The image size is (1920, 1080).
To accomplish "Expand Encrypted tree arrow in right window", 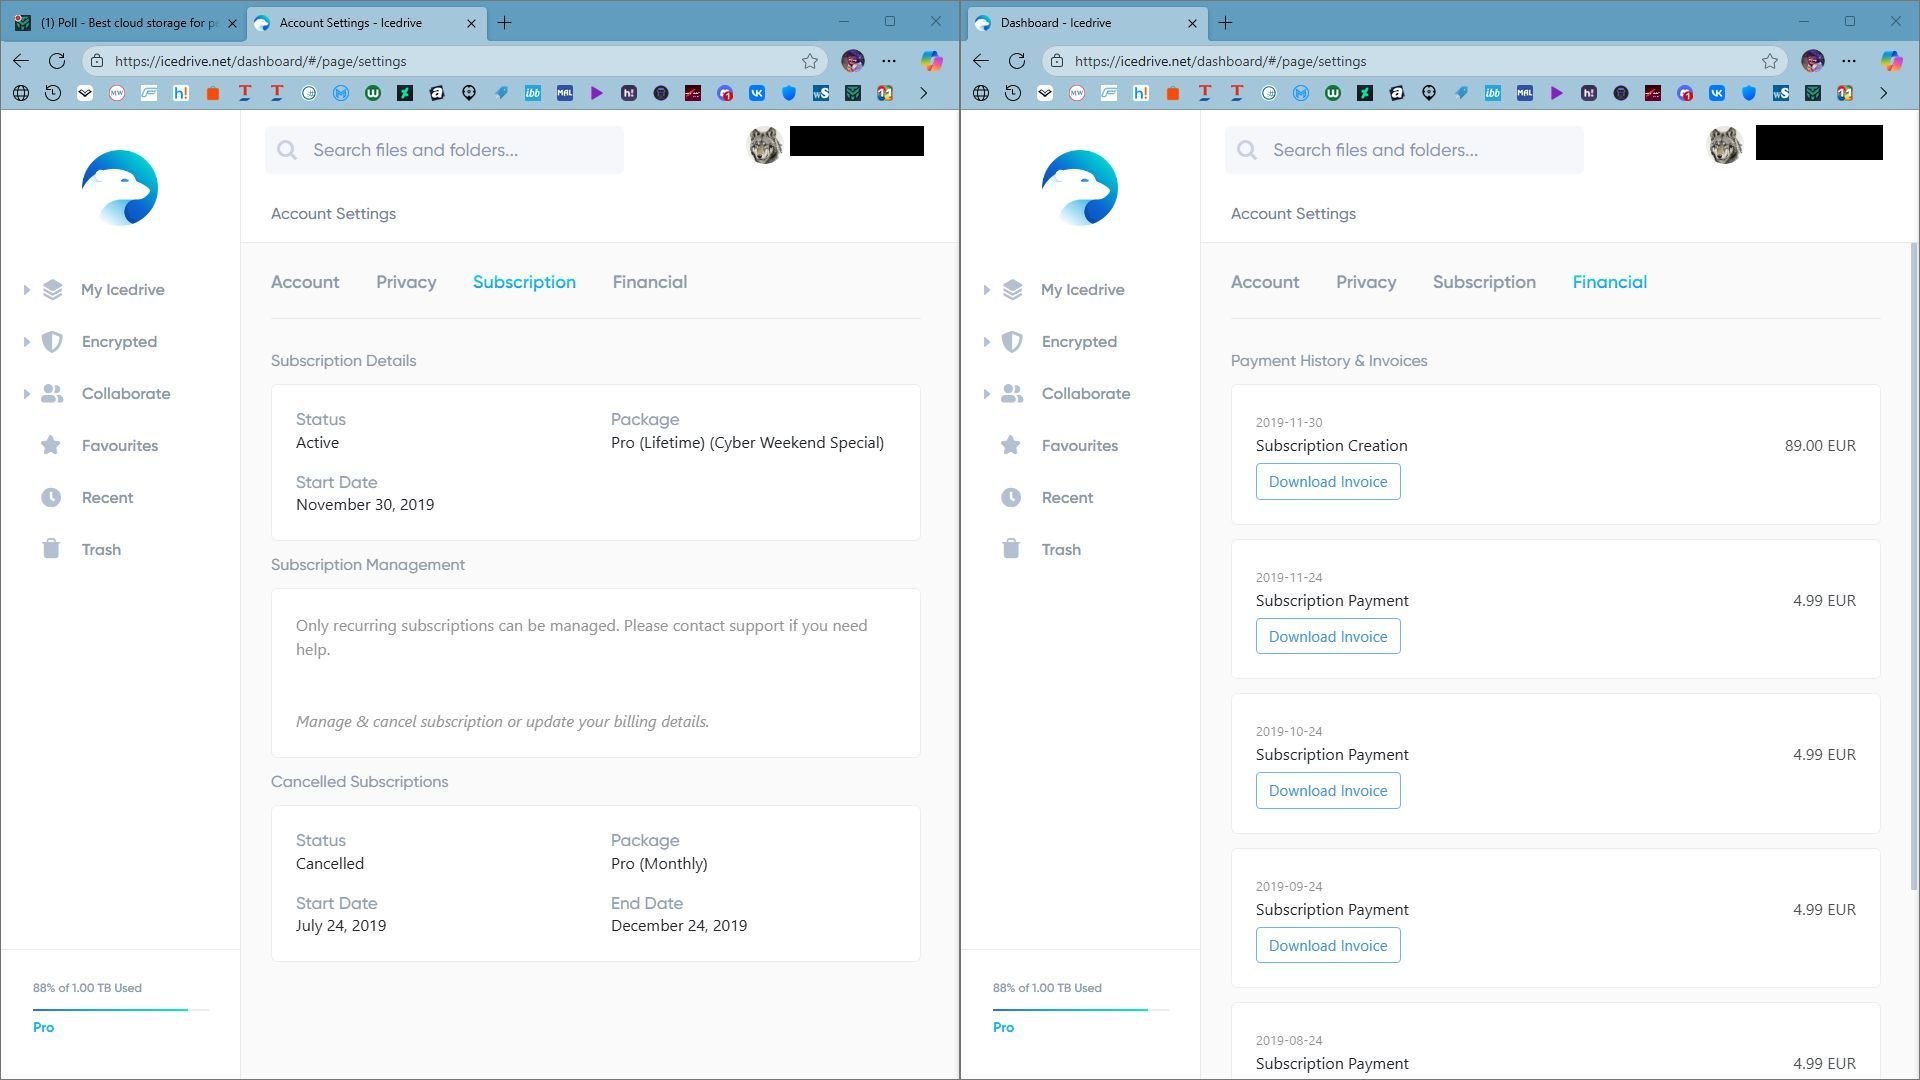I will [986, 342].
